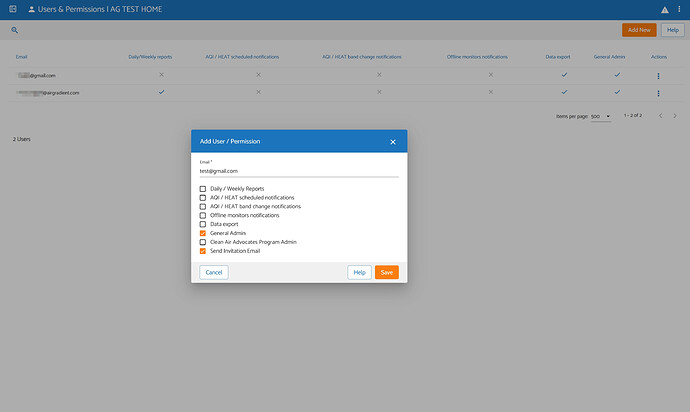The width and height of the screenshot is (690, 412).
Task: Click Daily/Weekly reports checkmark in airgradient.com row
Action: coord(161,92)
